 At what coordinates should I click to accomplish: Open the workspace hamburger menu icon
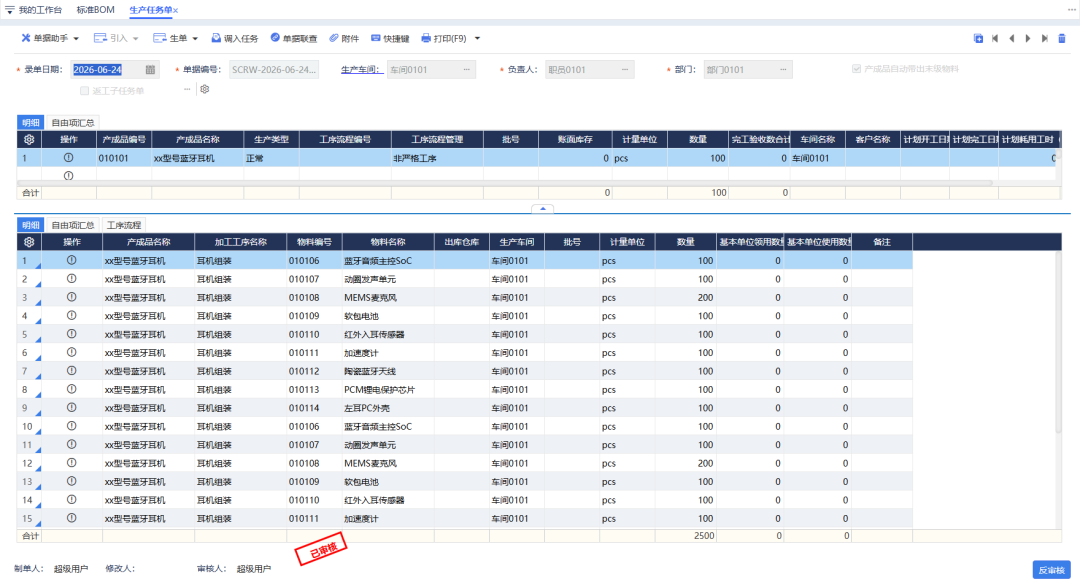tap(10, 10)
